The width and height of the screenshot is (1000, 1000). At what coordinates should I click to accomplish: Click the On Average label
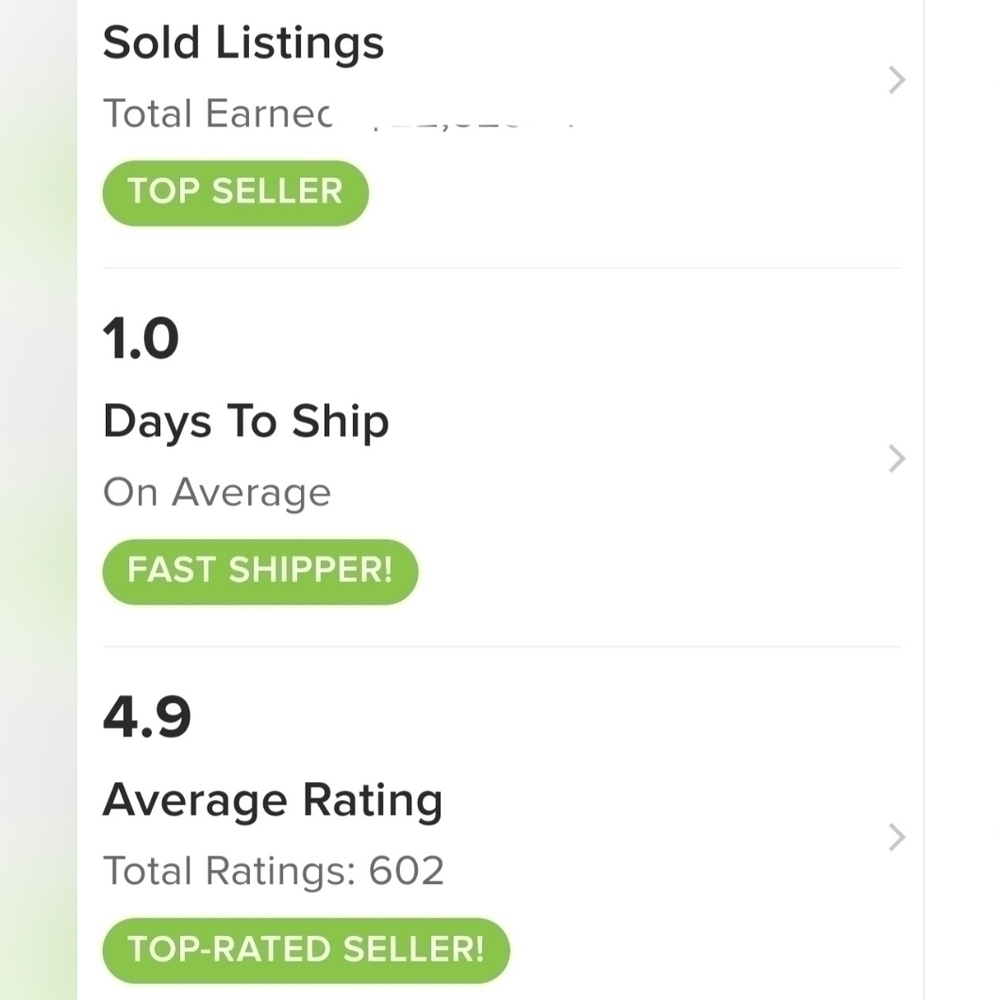(217, 493)
